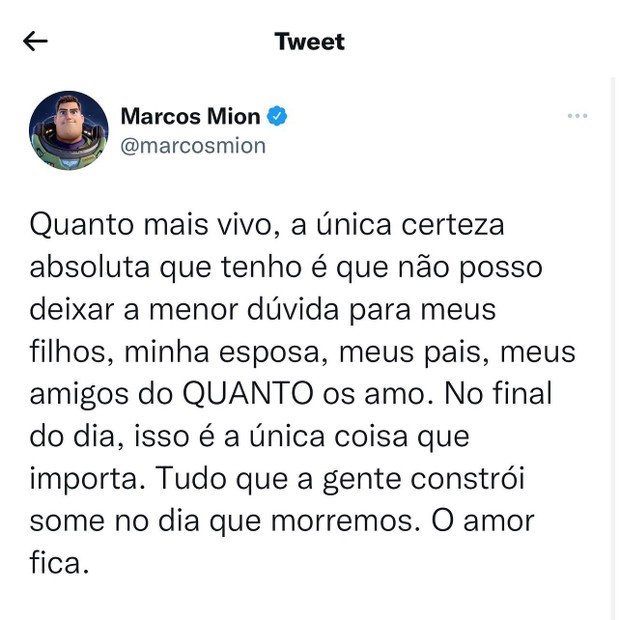The width and height of the screenshot is (620, 620).
Task: Click the phrase "deixar a menor dúvida"
Action: tap(184, 309)
